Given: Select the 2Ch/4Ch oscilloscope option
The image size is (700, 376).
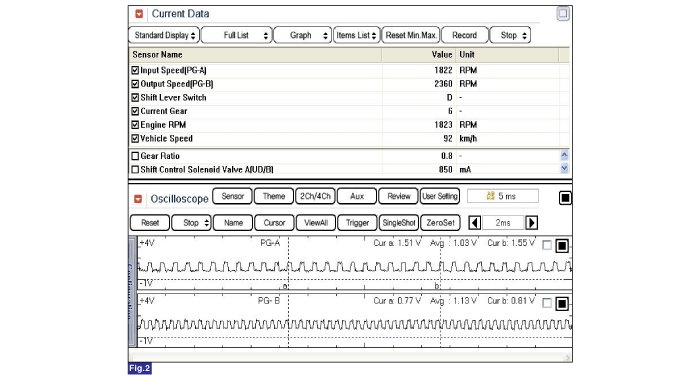Looking at the screenshot, I should coord(315,196).
